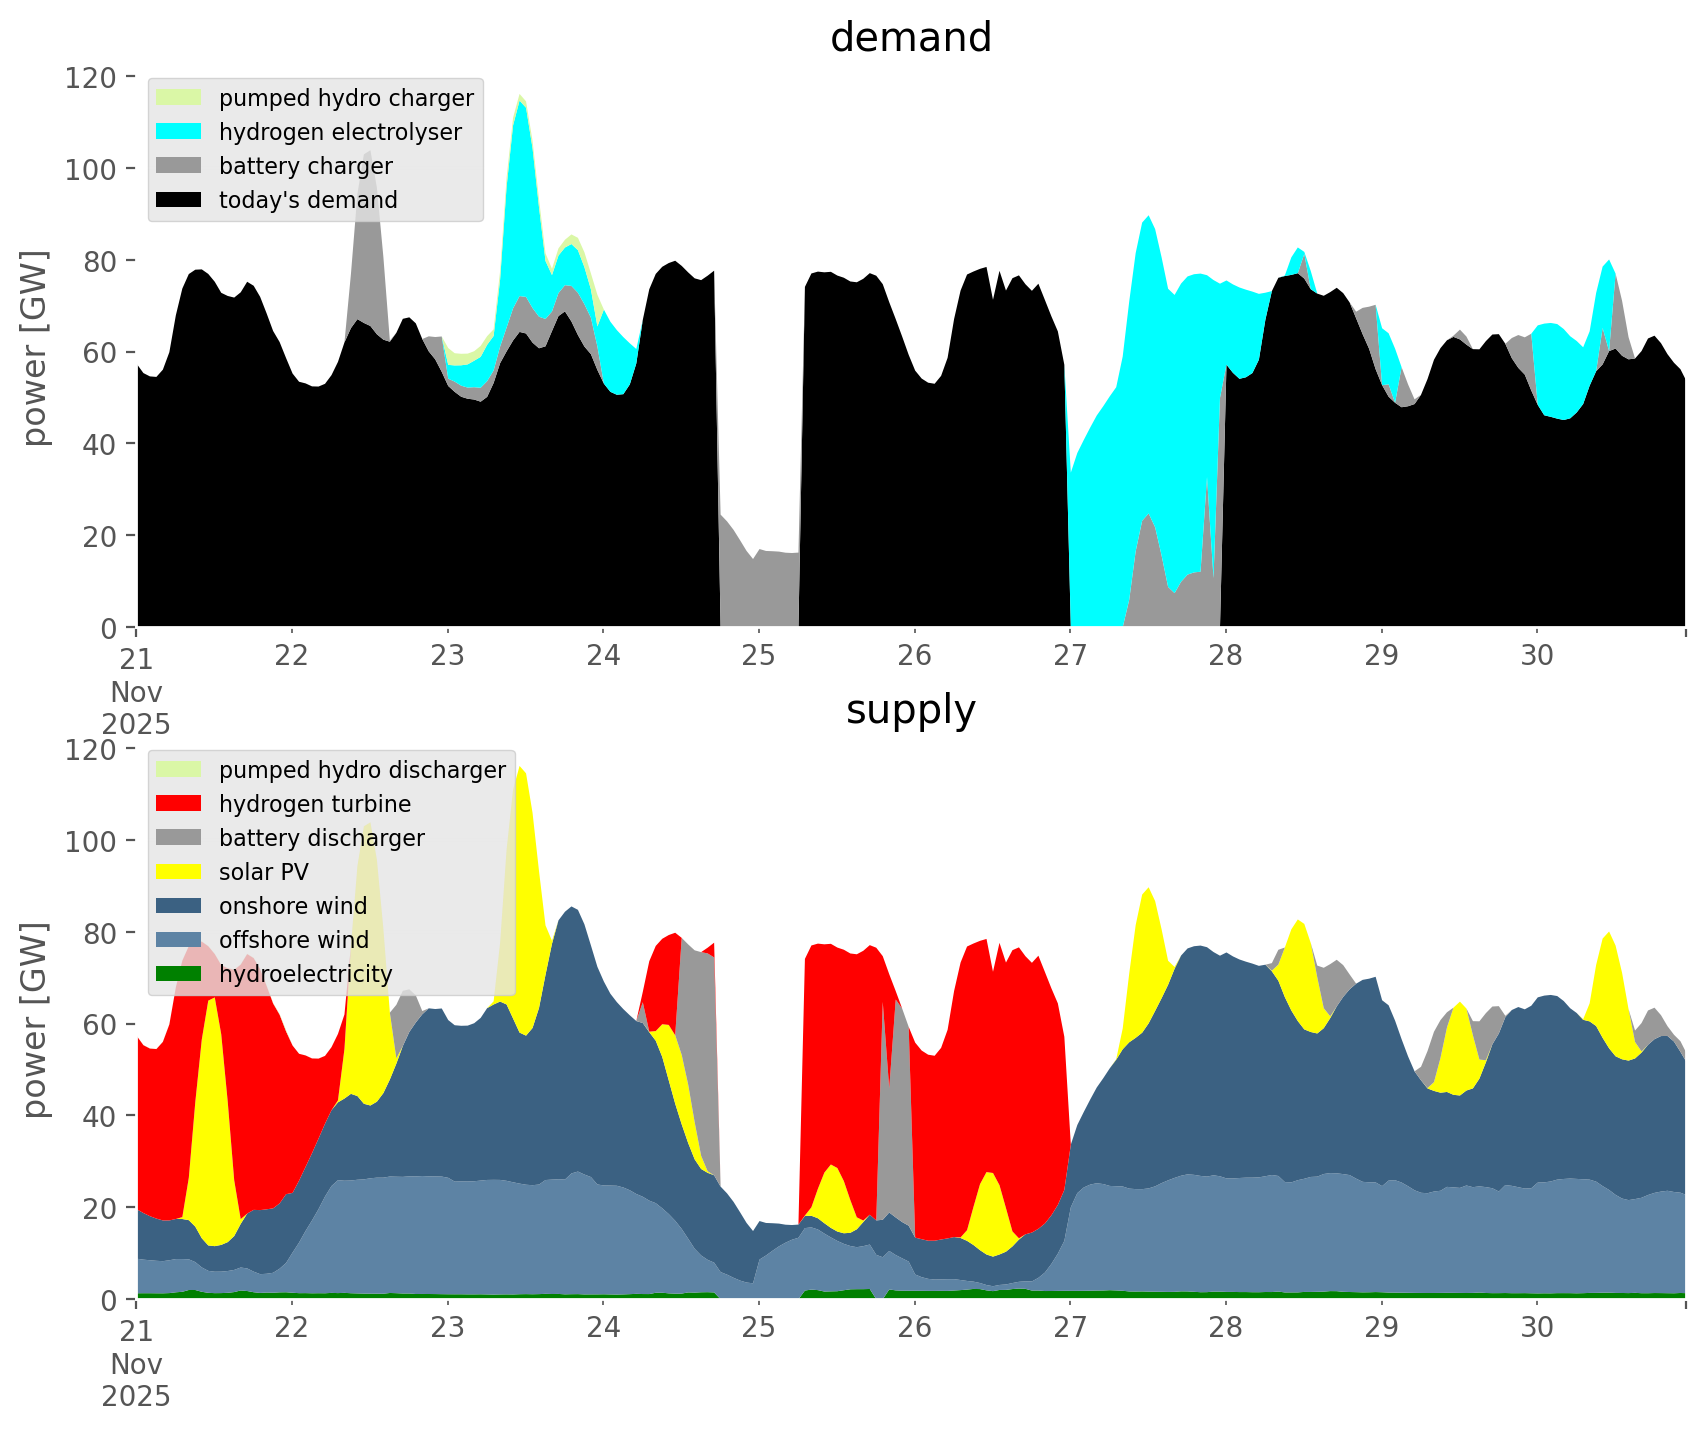Click the red hydrogen turbine legend swatch

point(179,804)
